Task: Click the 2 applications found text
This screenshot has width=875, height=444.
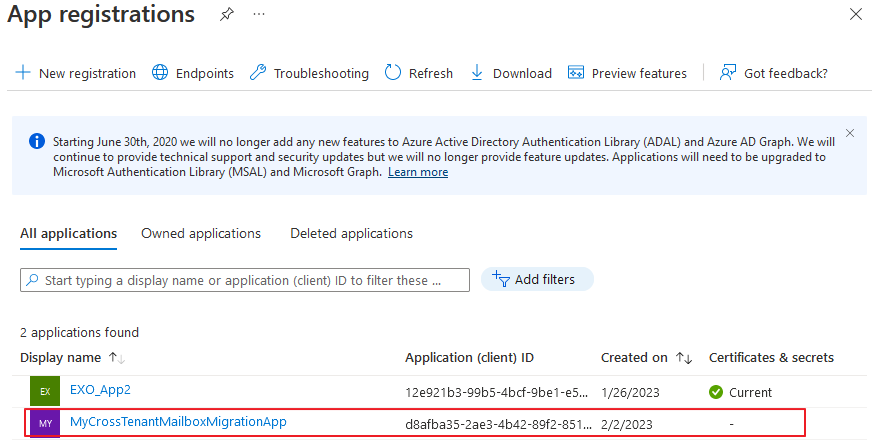Action: (79, 332)
